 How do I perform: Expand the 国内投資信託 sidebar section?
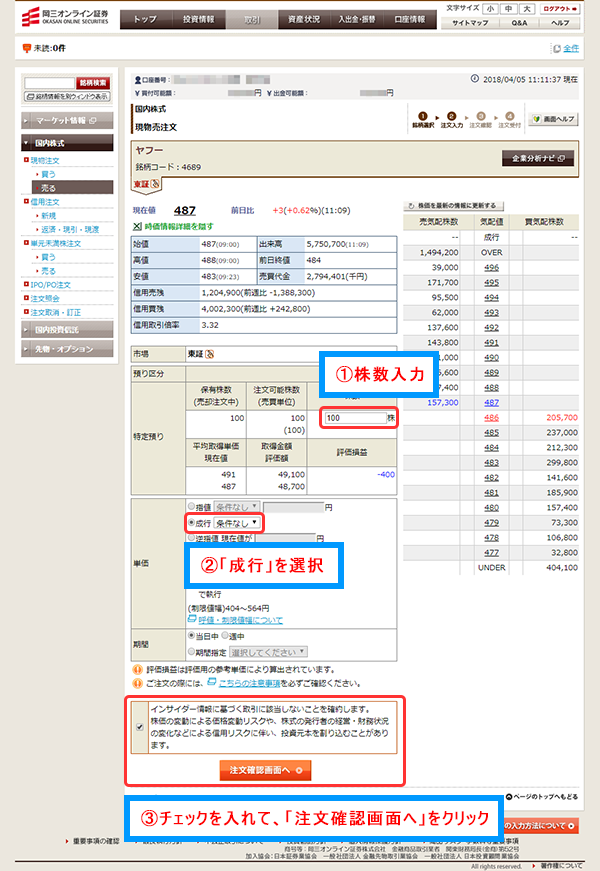[x=67, y=329]
